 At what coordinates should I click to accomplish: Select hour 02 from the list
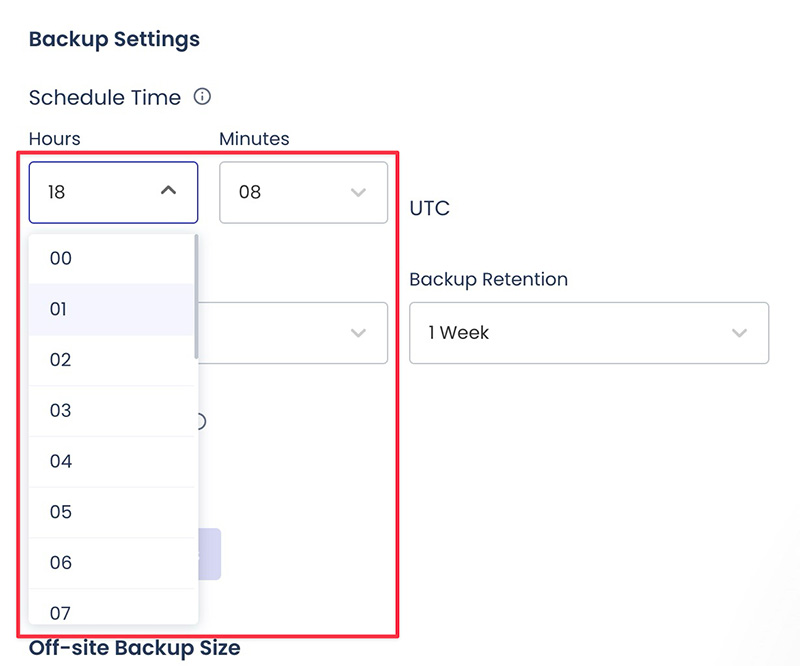111,360
